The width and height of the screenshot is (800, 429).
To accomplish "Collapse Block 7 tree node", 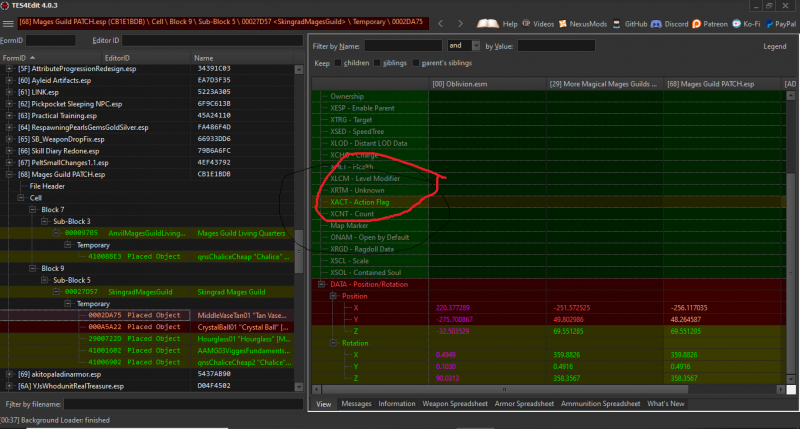I will tap(33, 210).
